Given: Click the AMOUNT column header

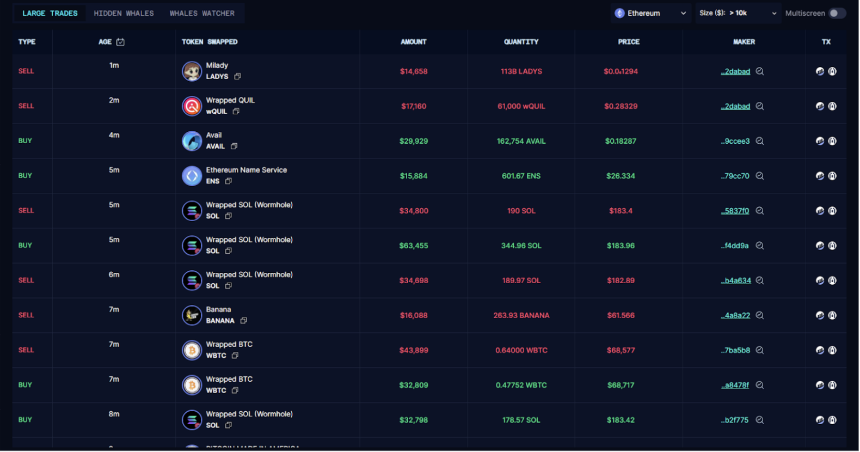Looking at the screenshot, I should coord(414,42).
